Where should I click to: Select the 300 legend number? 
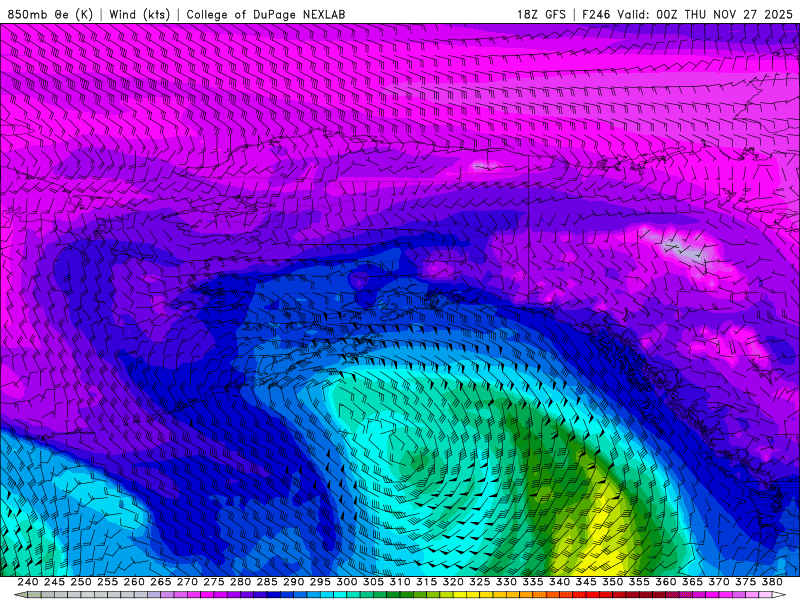[x=346, y=582]
